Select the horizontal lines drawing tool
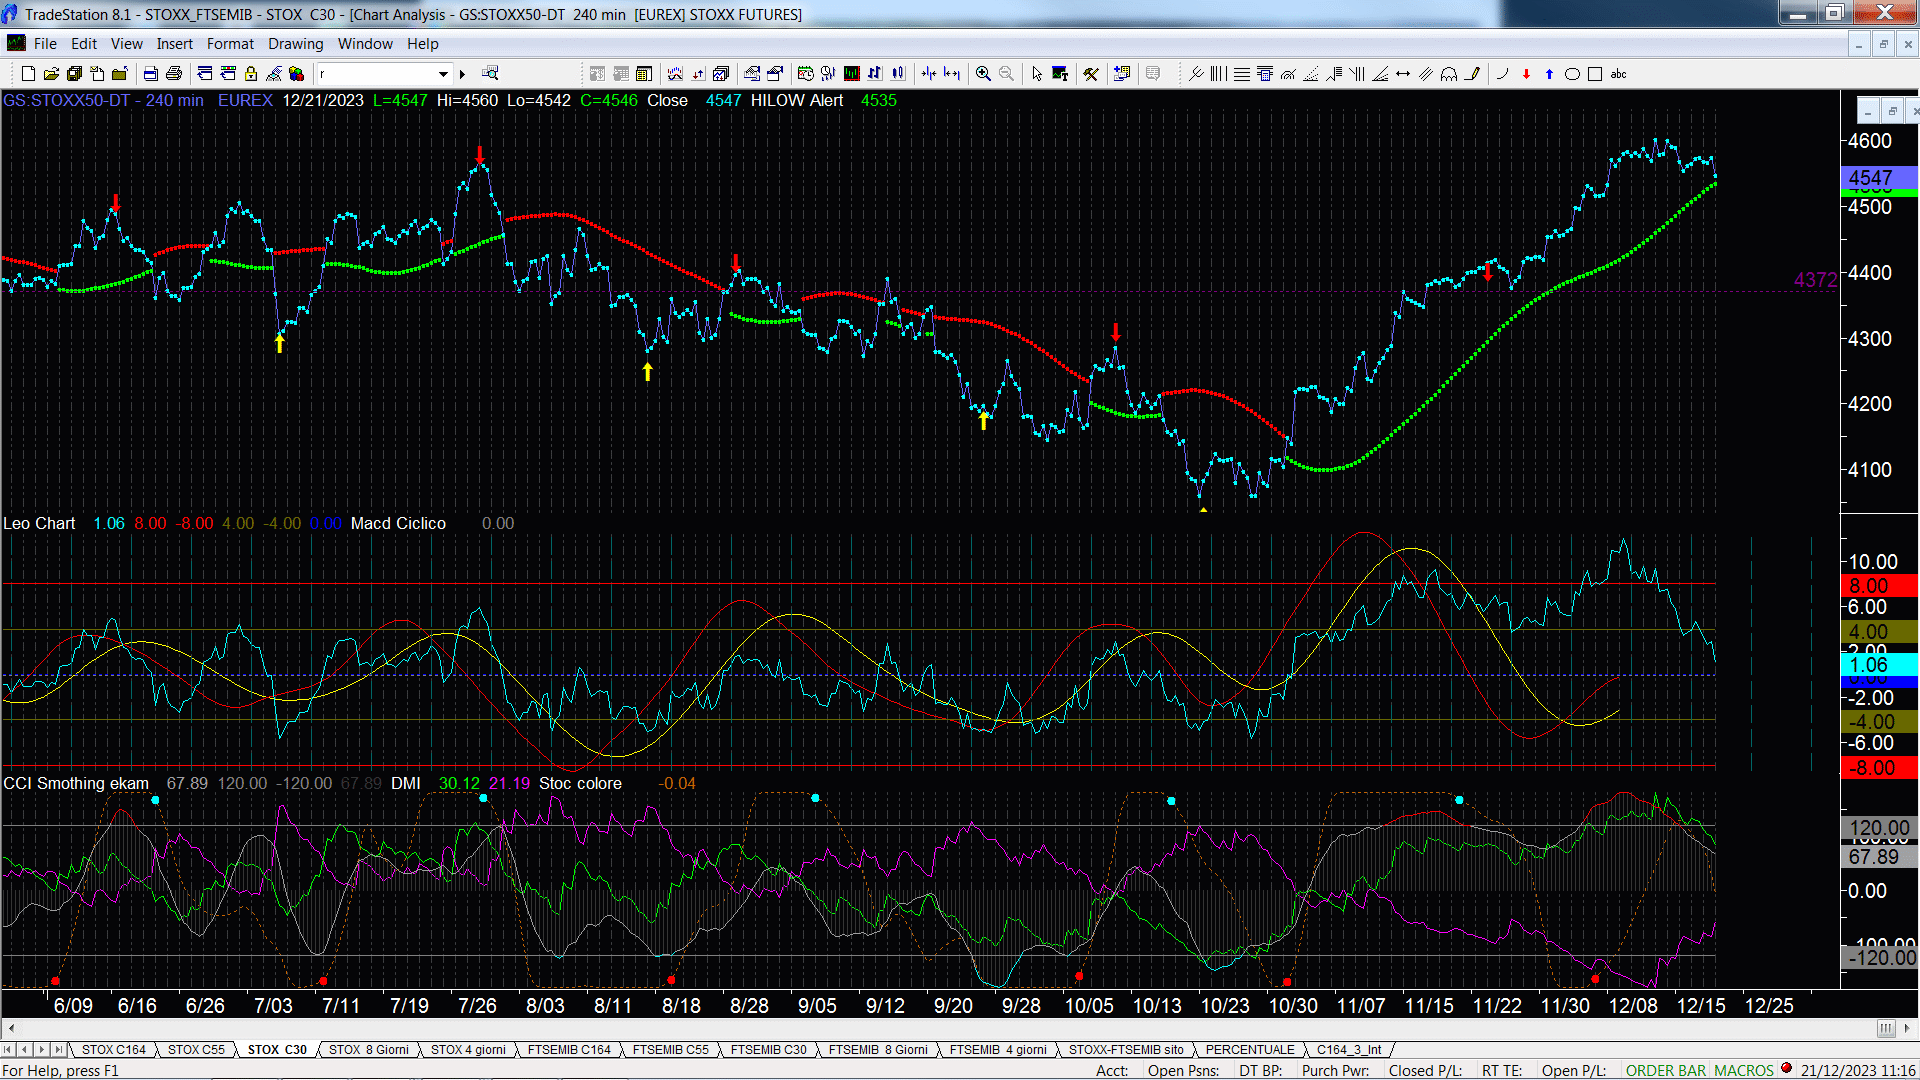 1241,74
